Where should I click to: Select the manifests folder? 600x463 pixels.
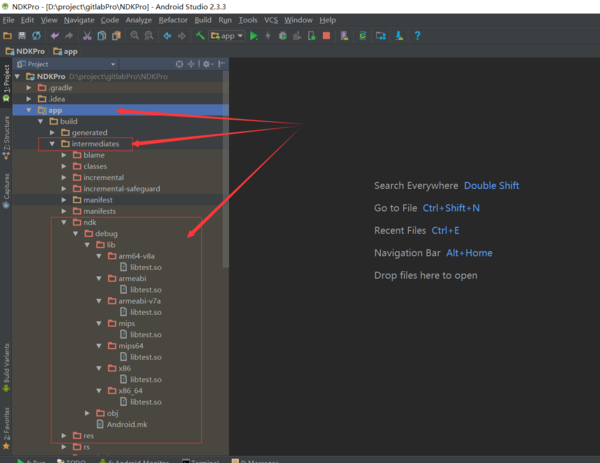pos(95,211)
